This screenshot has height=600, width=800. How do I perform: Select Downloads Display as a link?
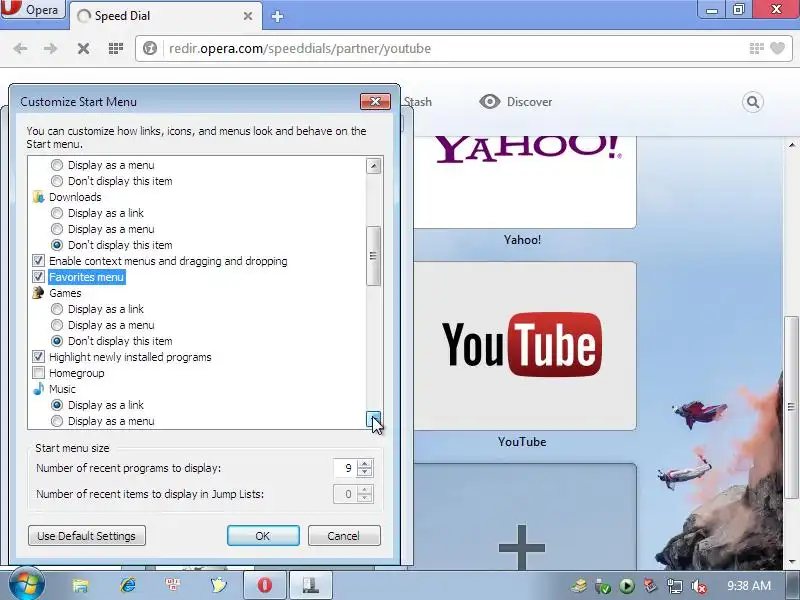pos(57,213)
